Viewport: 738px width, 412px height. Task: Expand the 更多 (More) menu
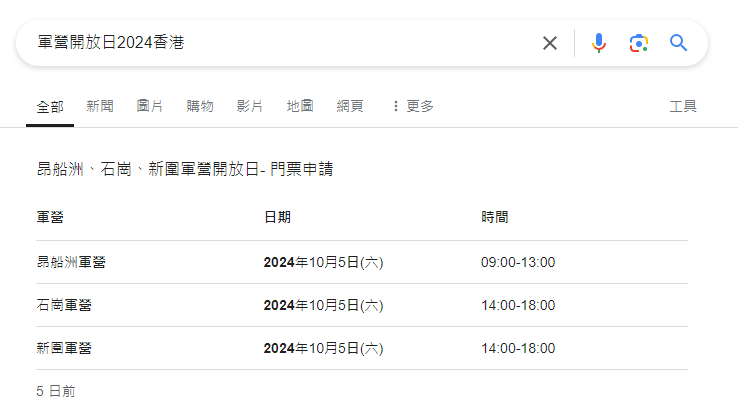tap(413, 106)
